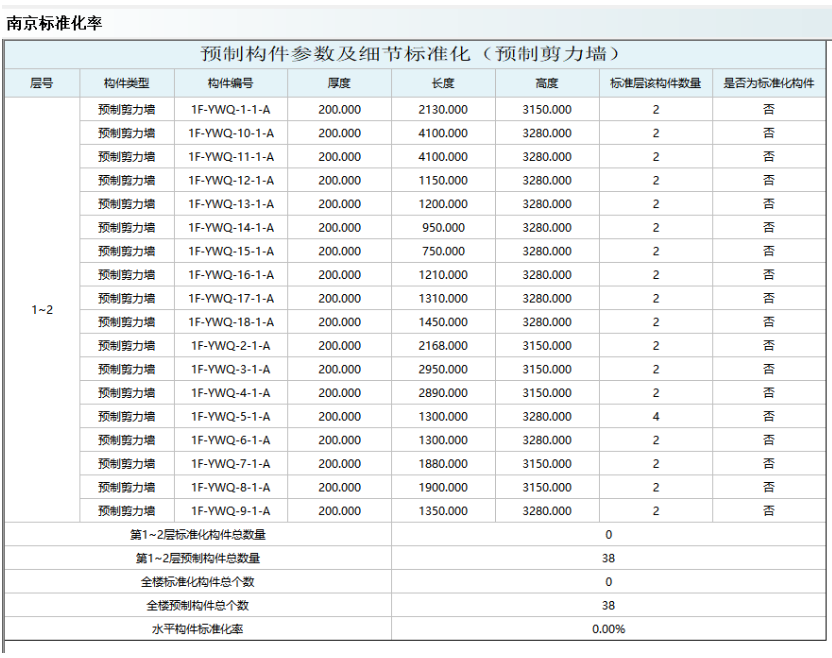Click height 3280.000 in 1F-YWQ-9-1-A row
This screenshot has height=658, width=832.
(x=547, y=511)
